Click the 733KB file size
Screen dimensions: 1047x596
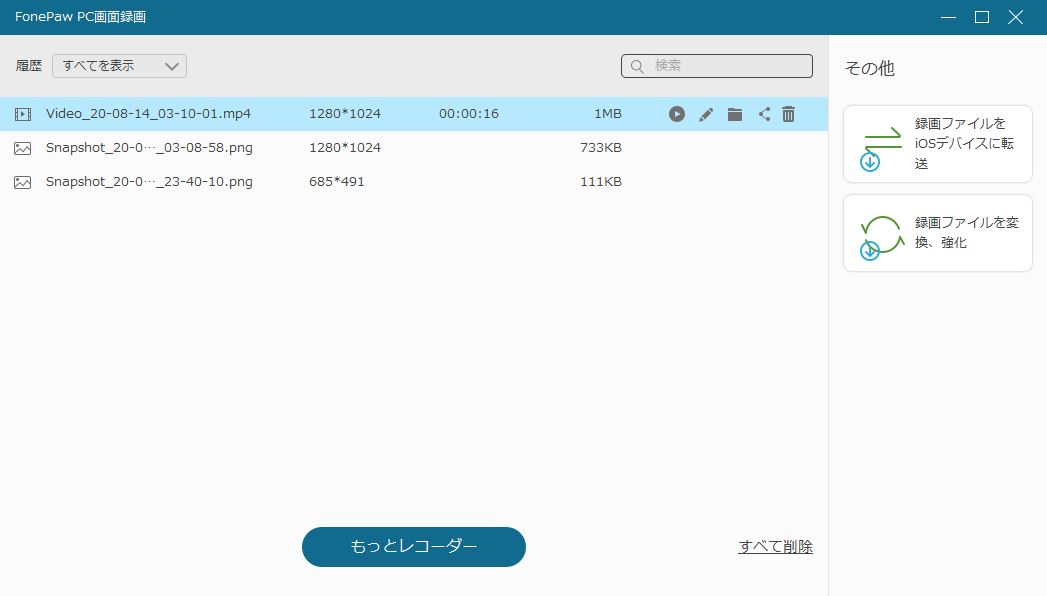click(601, 147)
